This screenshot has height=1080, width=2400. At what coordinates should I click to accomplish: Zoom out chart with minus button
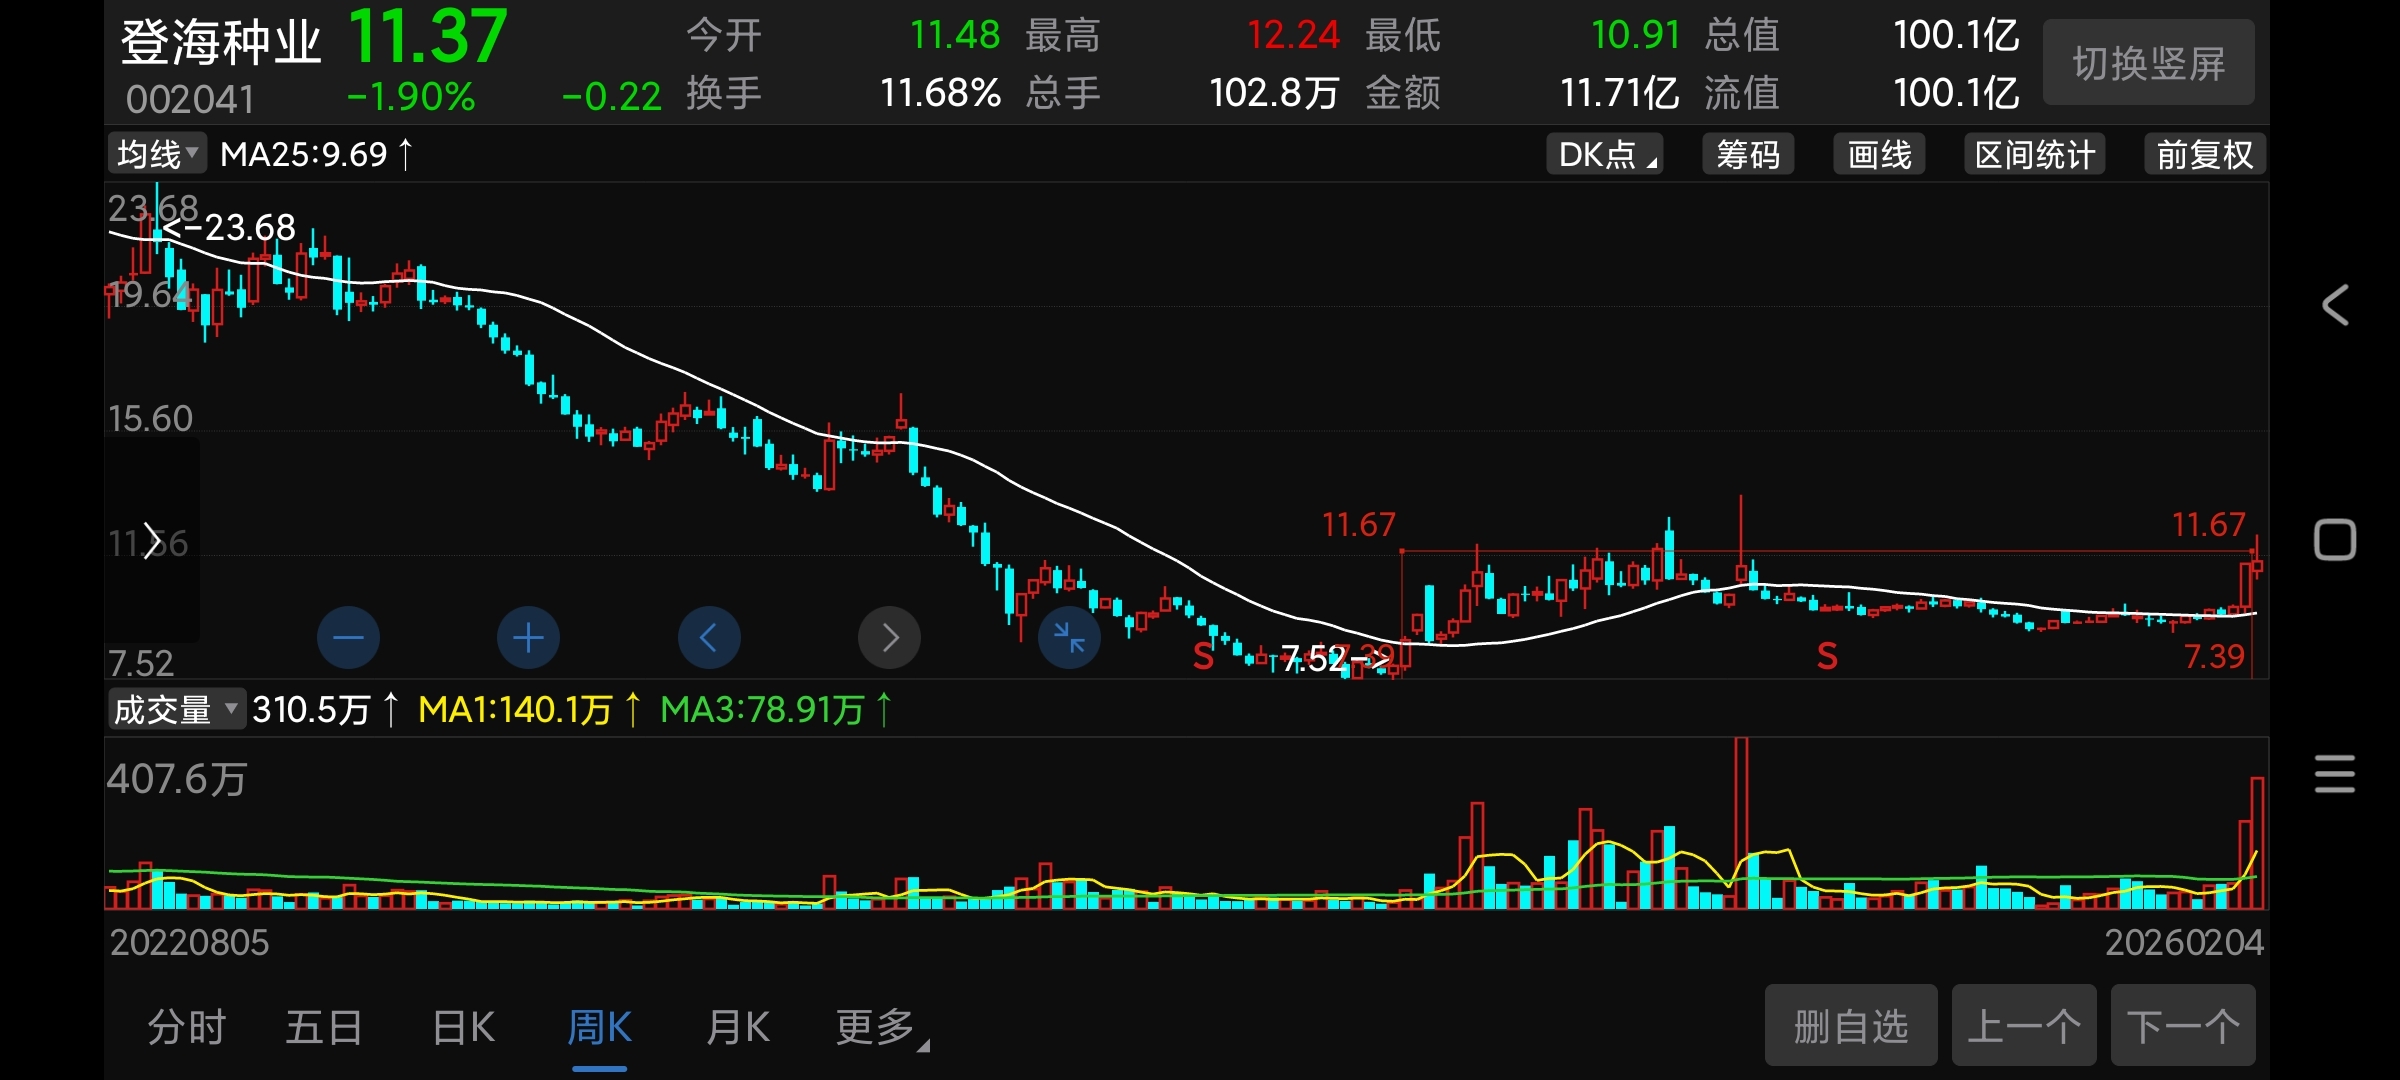348,637
